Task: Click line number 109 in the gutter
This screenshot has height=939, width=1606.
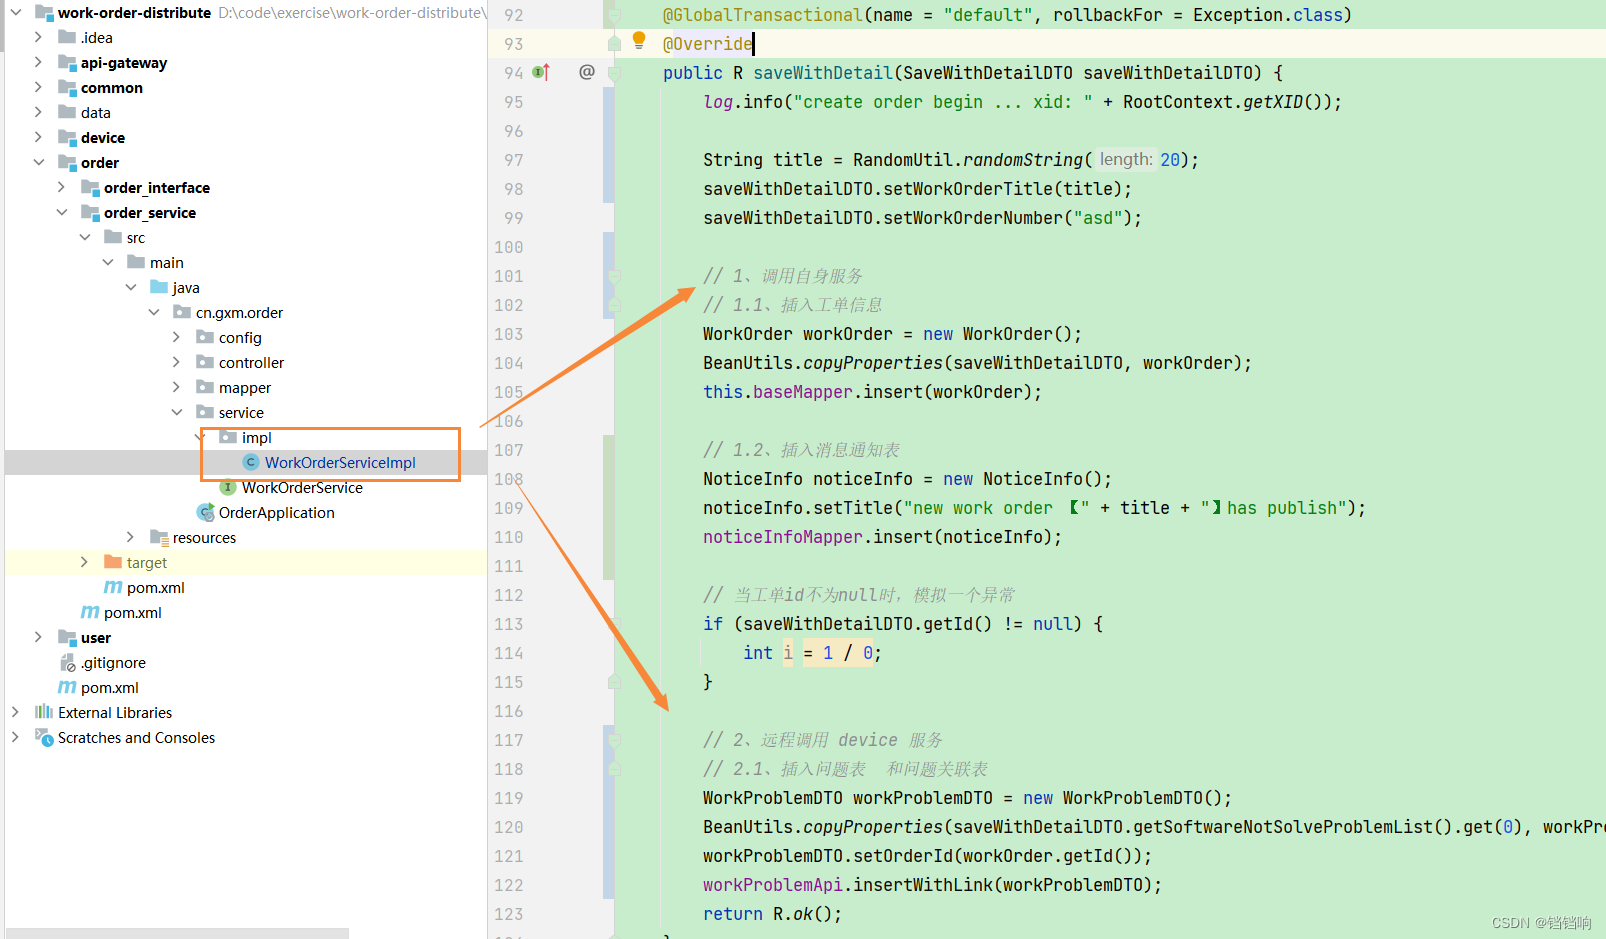Action: pyautogui.click(x=508, y=508)
